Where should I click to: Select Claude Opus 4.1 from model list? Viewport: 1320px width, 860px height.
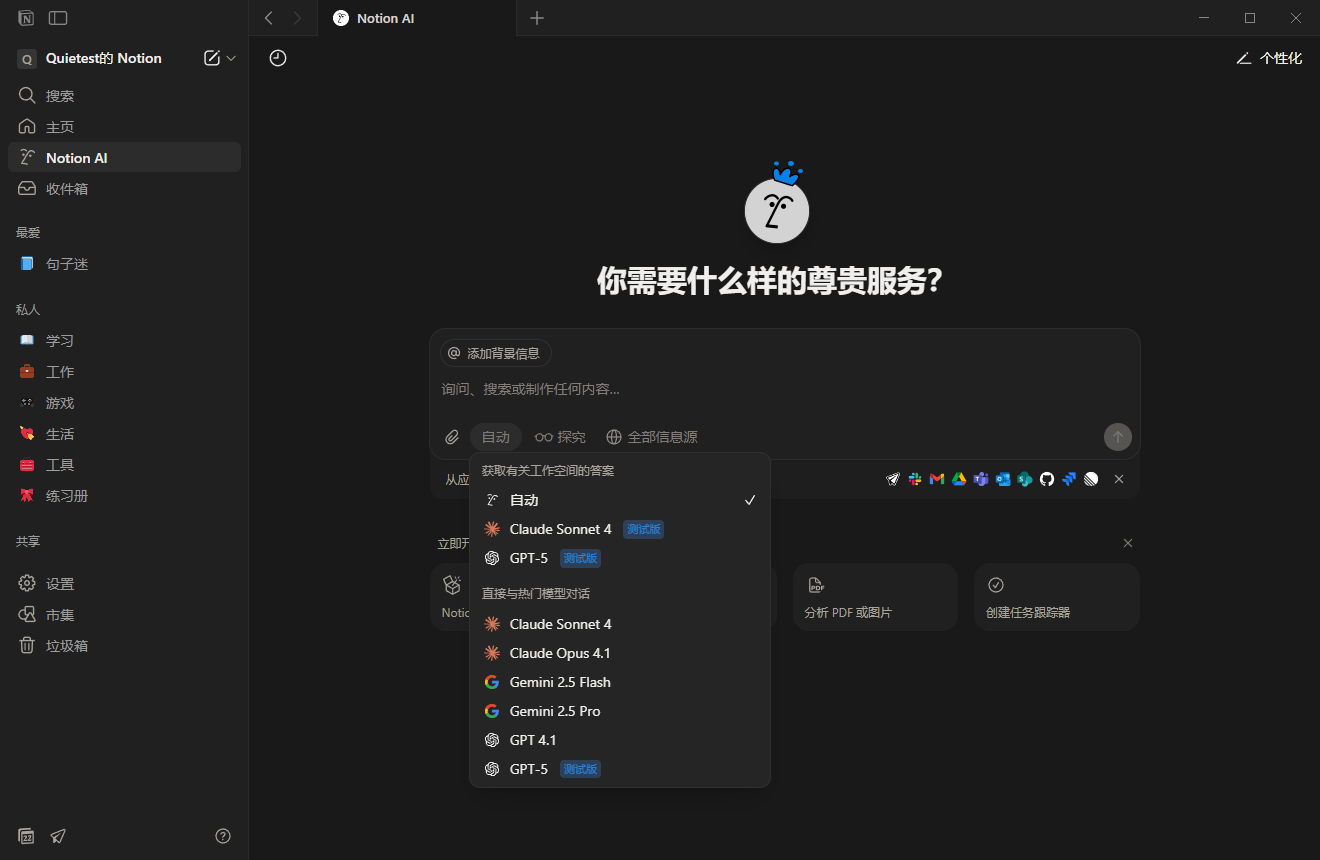[559, 652]
